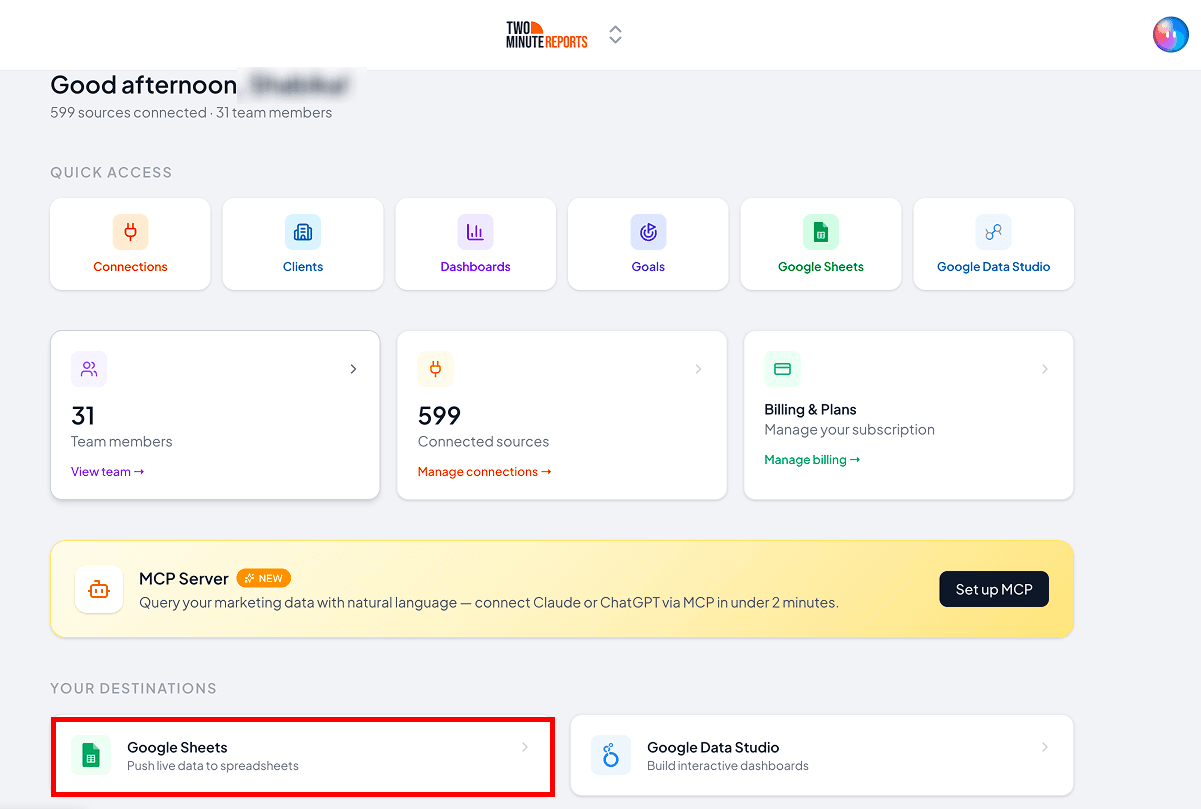
Task: Follow the Manage billing link
Action: [813, 460]
